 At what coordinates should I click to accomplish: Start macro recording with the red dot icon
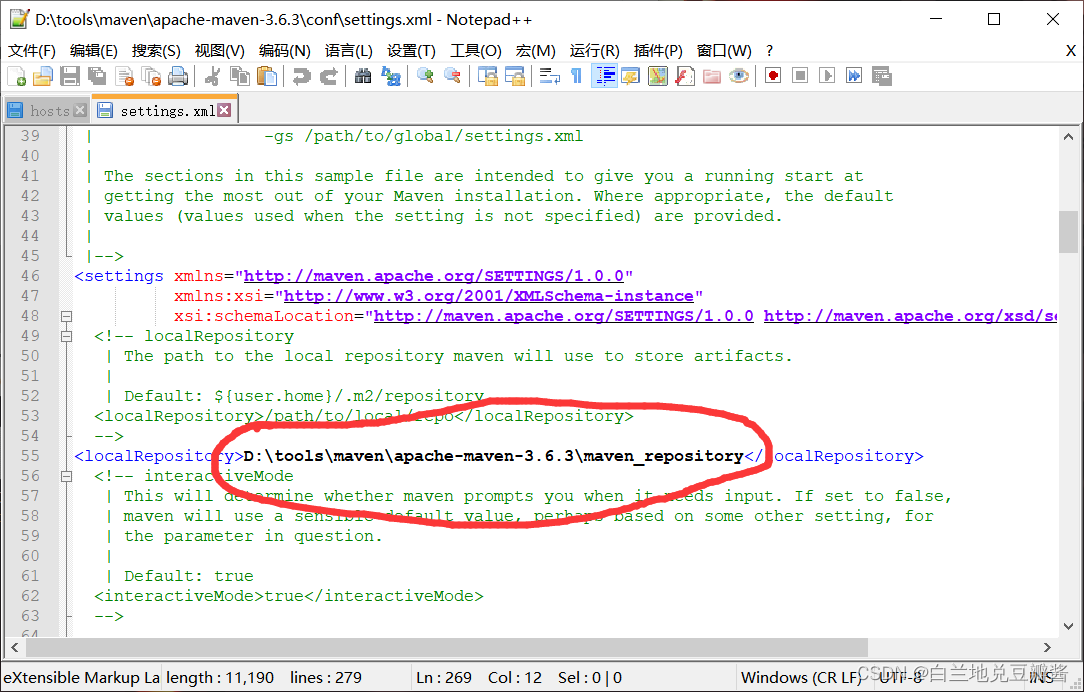click(773, 76)
